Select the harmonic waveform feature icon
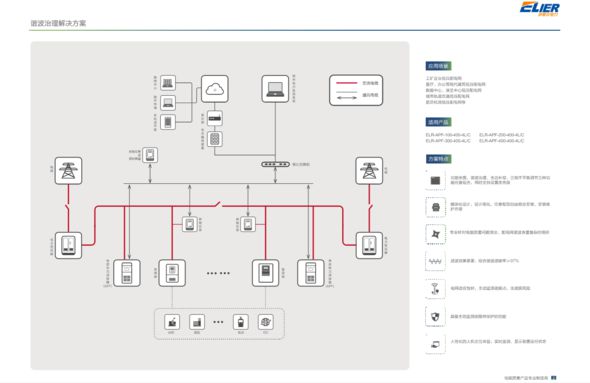590x383 pixels. pos(435,261)
